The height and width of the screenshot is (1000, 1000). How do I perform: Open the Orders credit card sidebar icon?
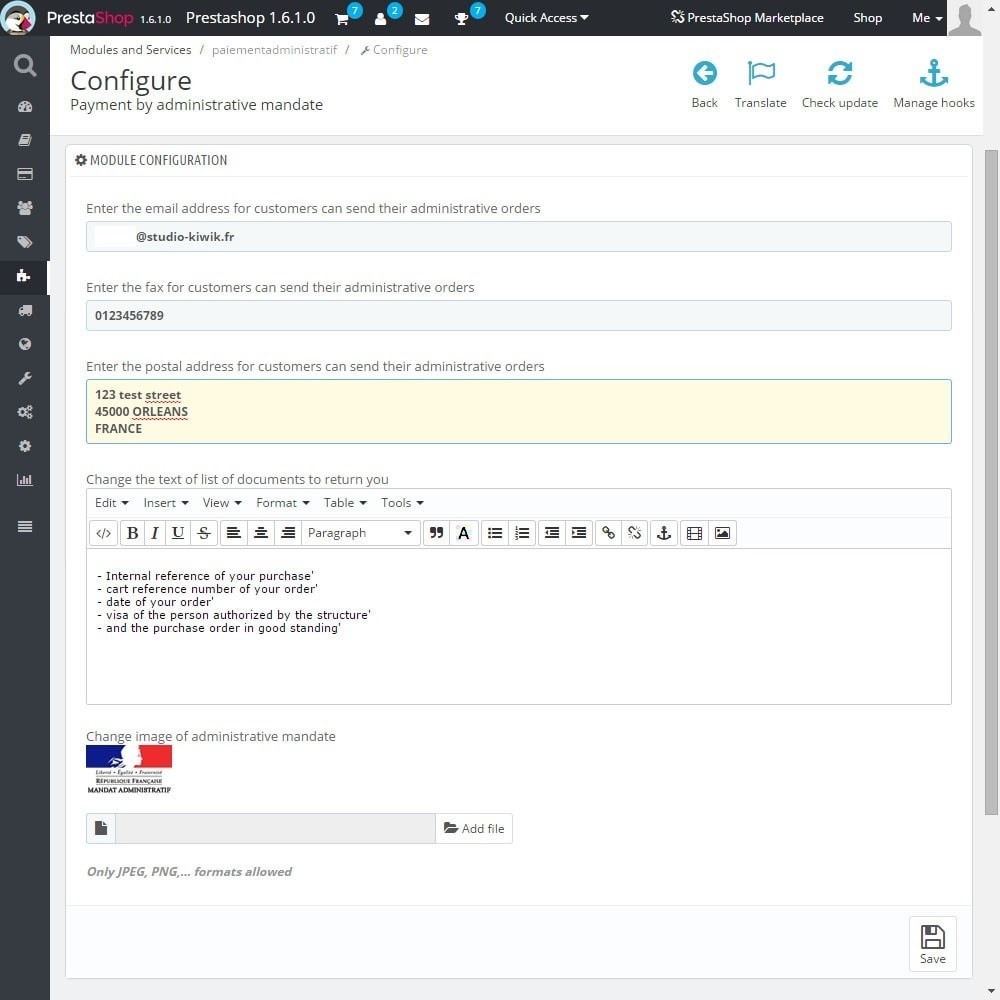25,174
